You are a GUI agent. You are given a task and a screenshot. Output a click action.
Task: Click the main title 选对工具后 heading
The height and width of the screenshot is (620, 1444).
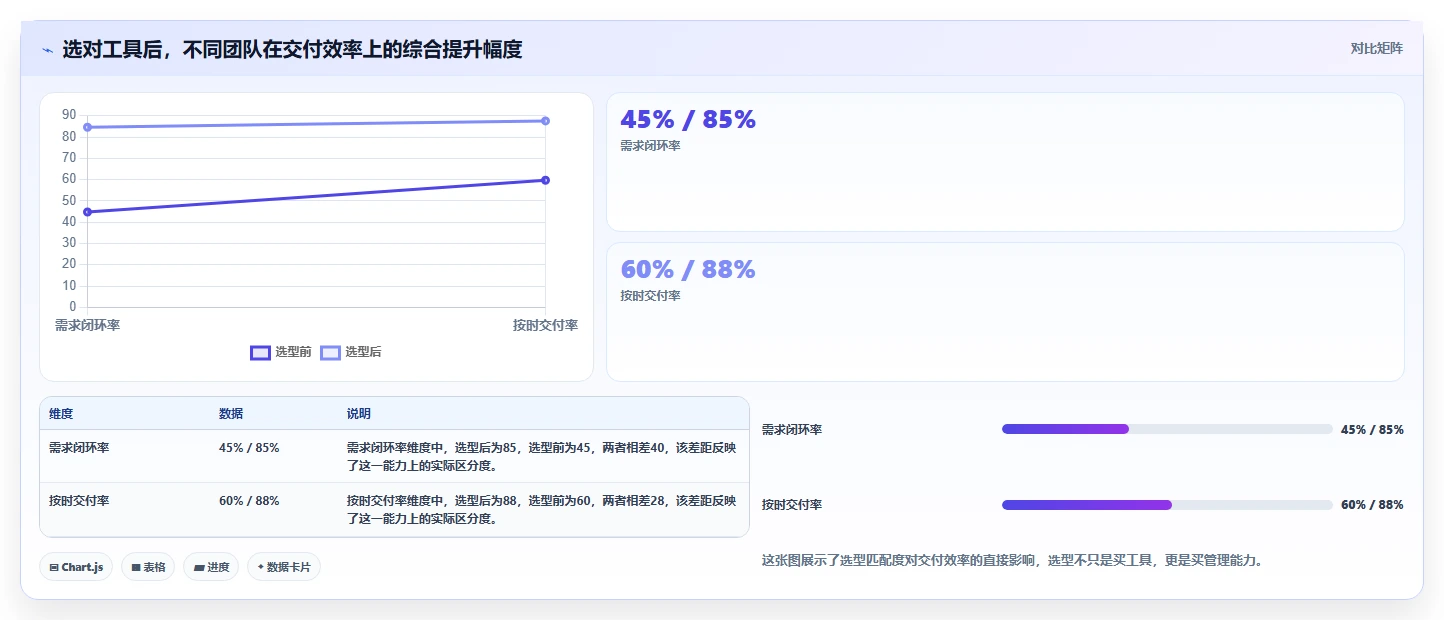point(292,49)
